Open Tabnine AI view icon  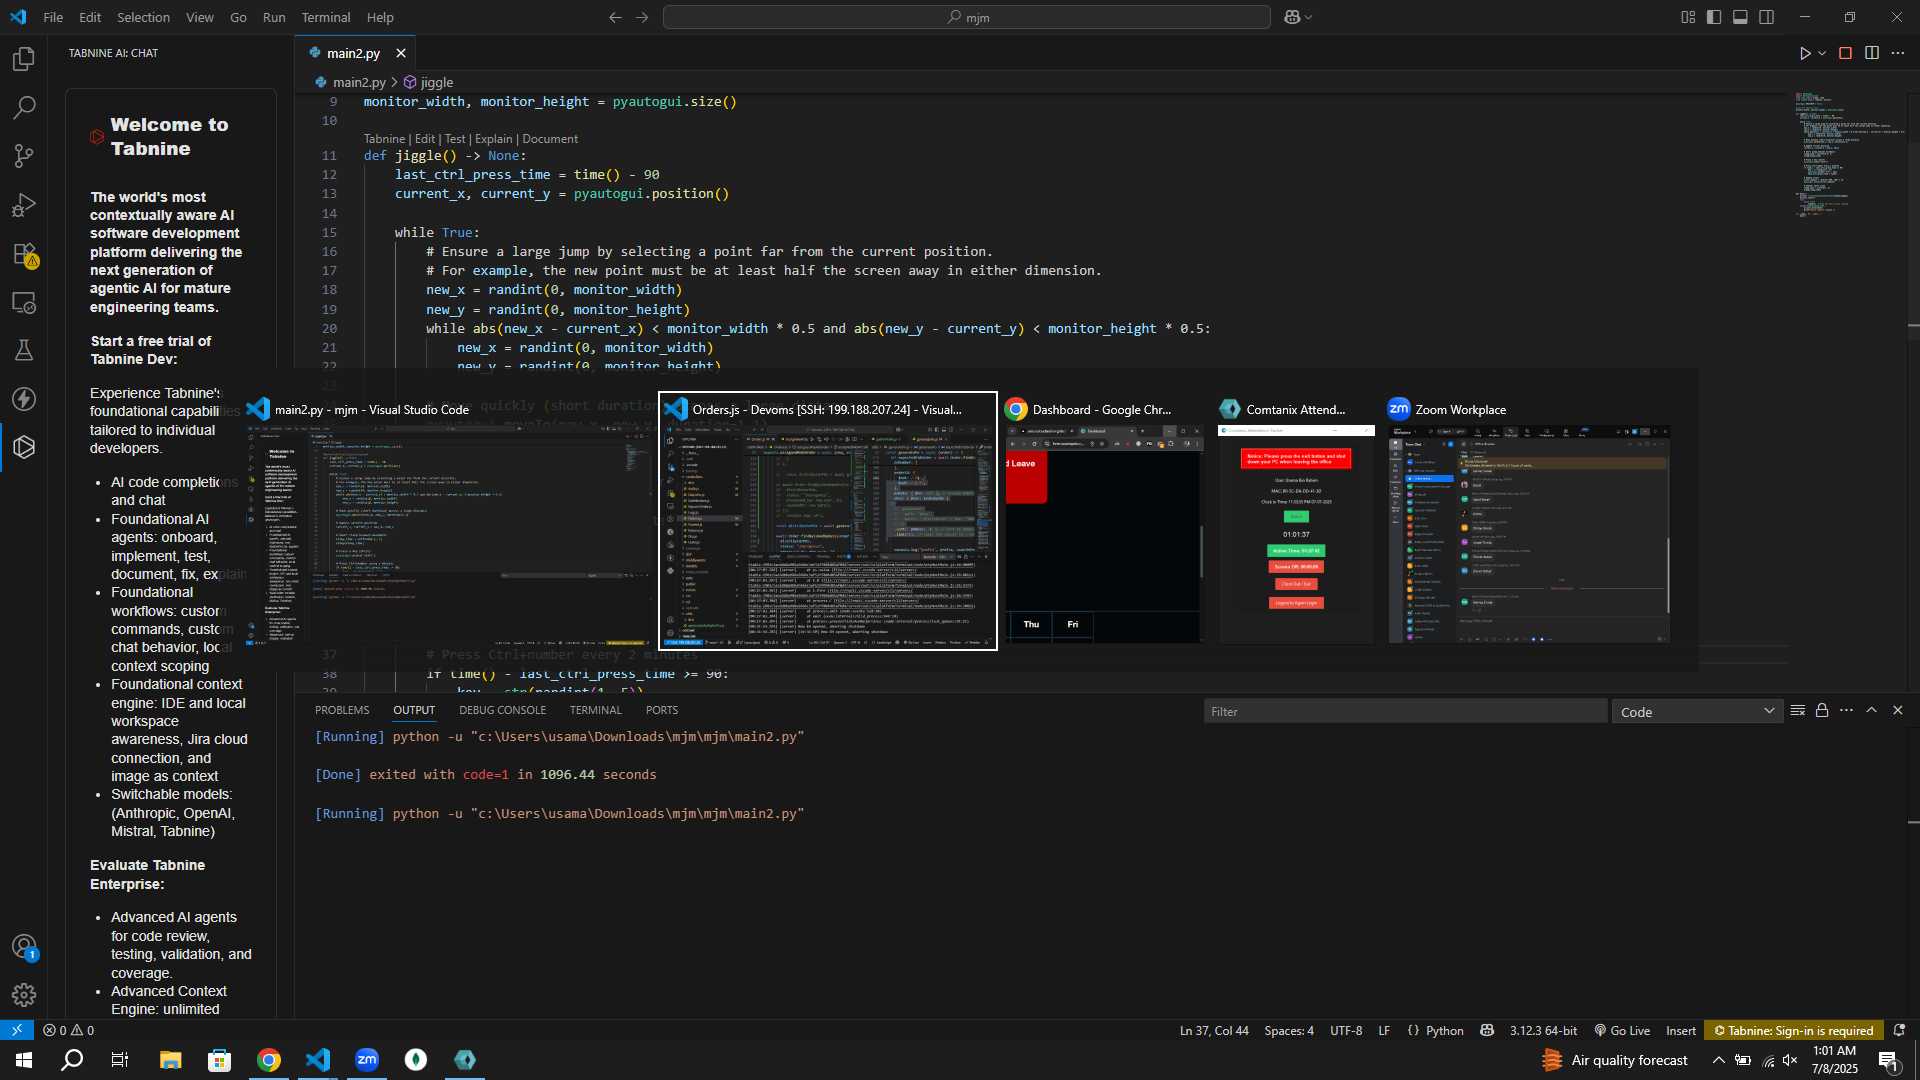pyautogui.click(x=24, y=447)
